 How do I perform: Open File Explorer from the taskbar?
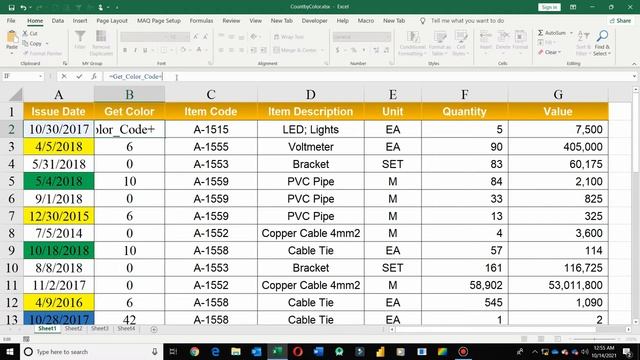pos(236,351)
